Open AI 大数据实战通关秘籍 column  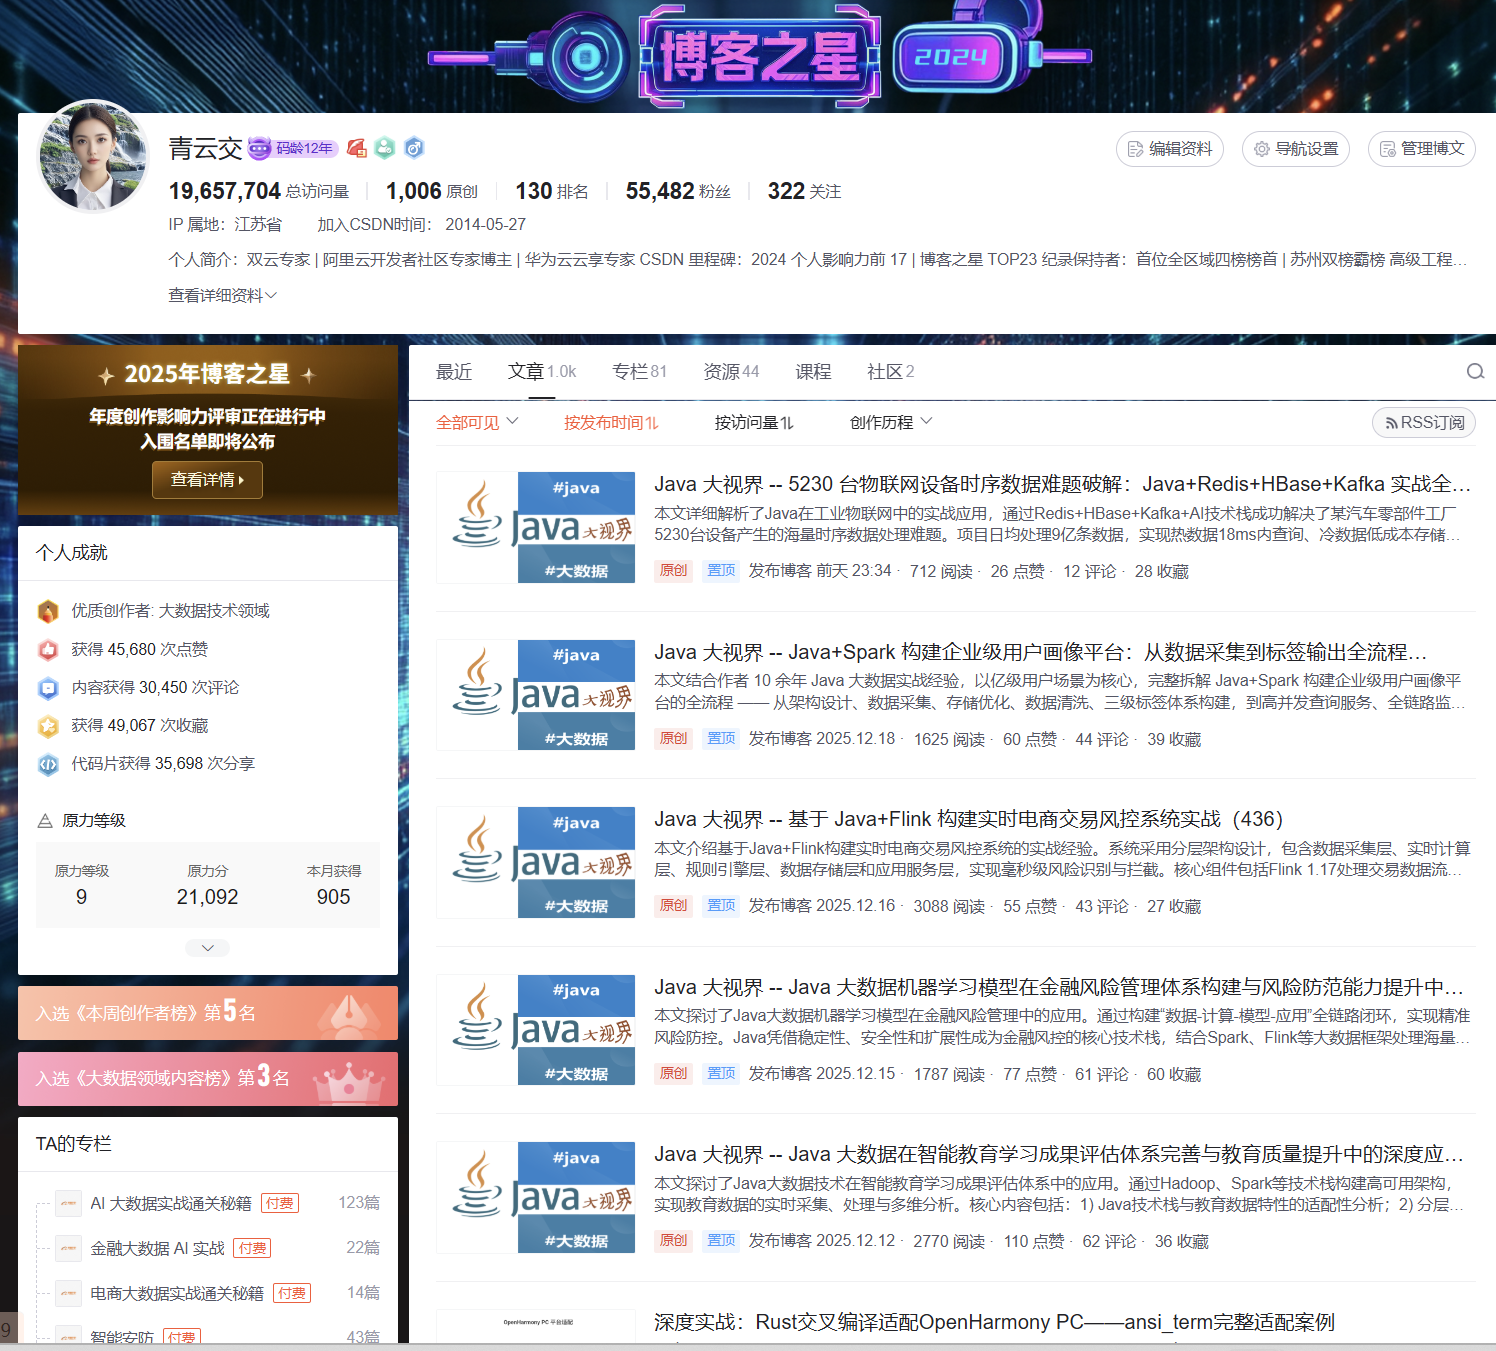point(171,1203)
